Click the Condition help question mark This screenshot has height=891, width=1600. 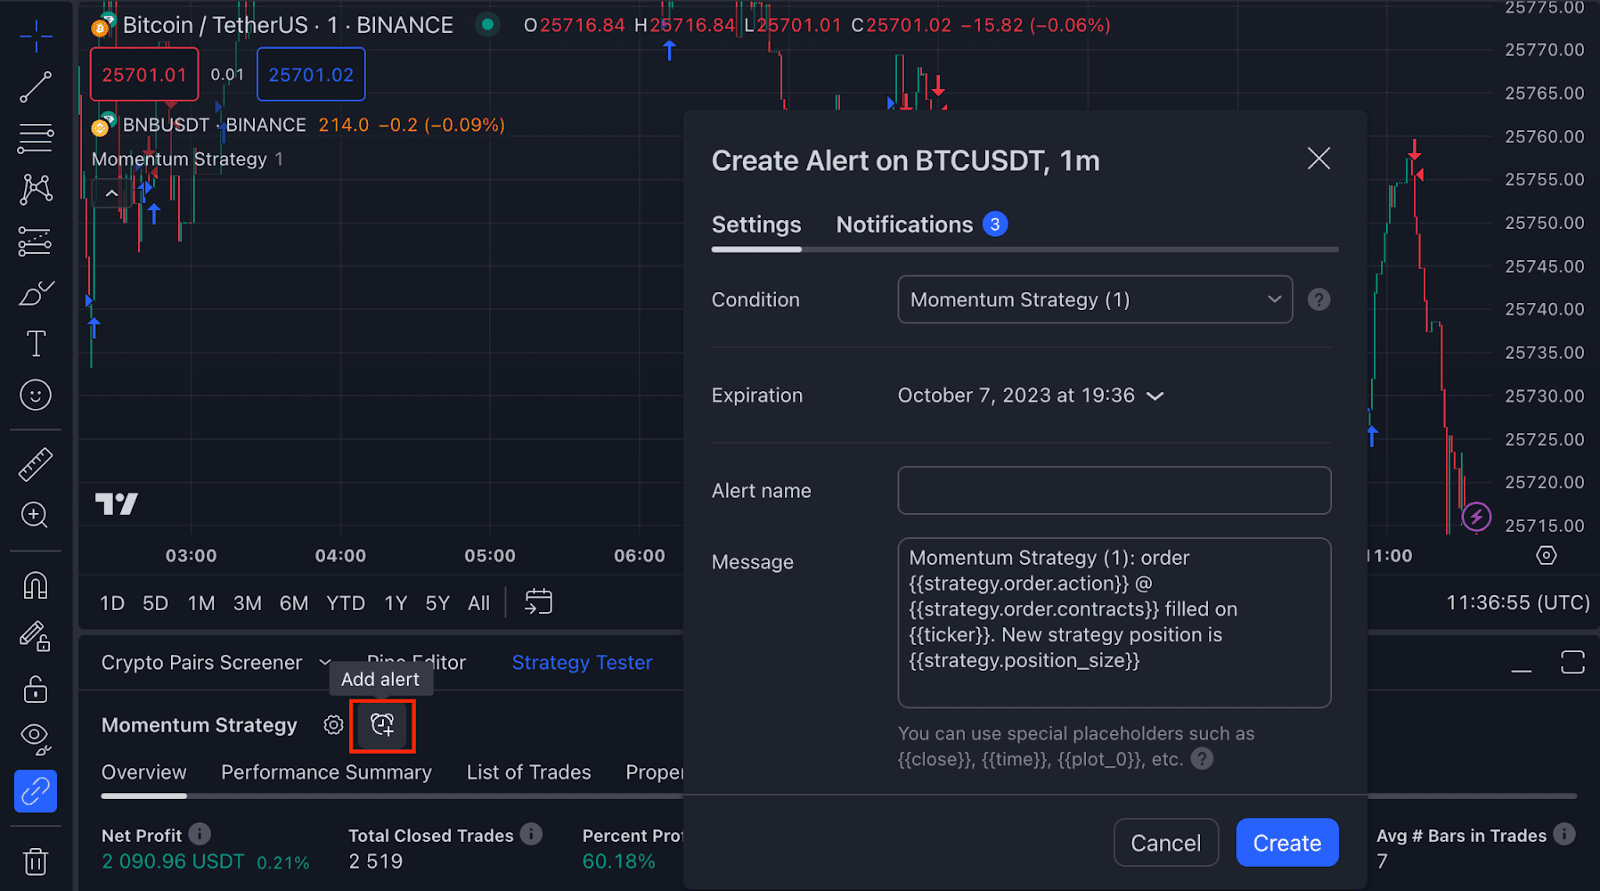point(1319,300)
